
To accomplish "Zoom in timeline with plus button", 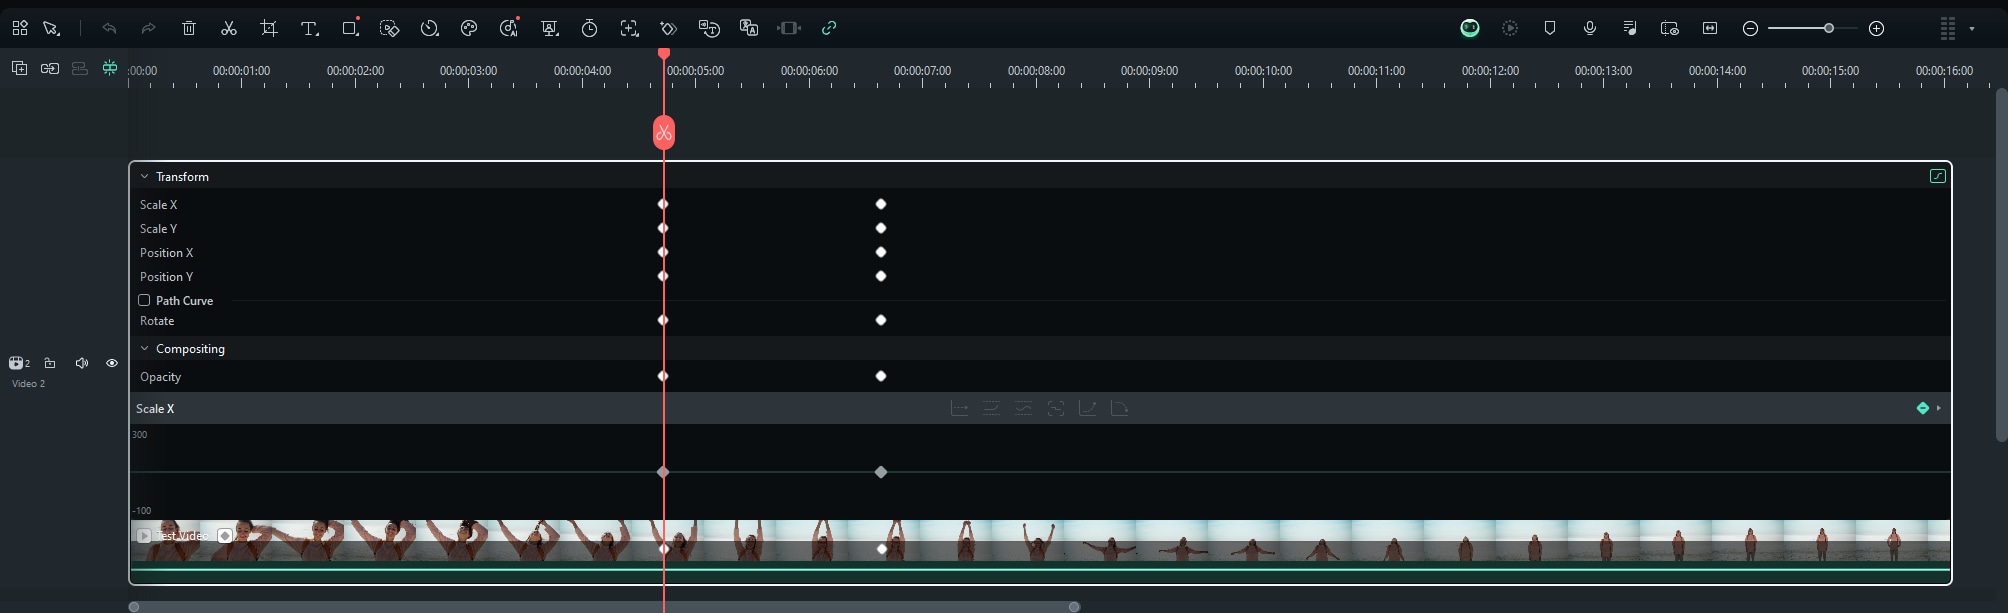I will click(x=1877, y=28).
